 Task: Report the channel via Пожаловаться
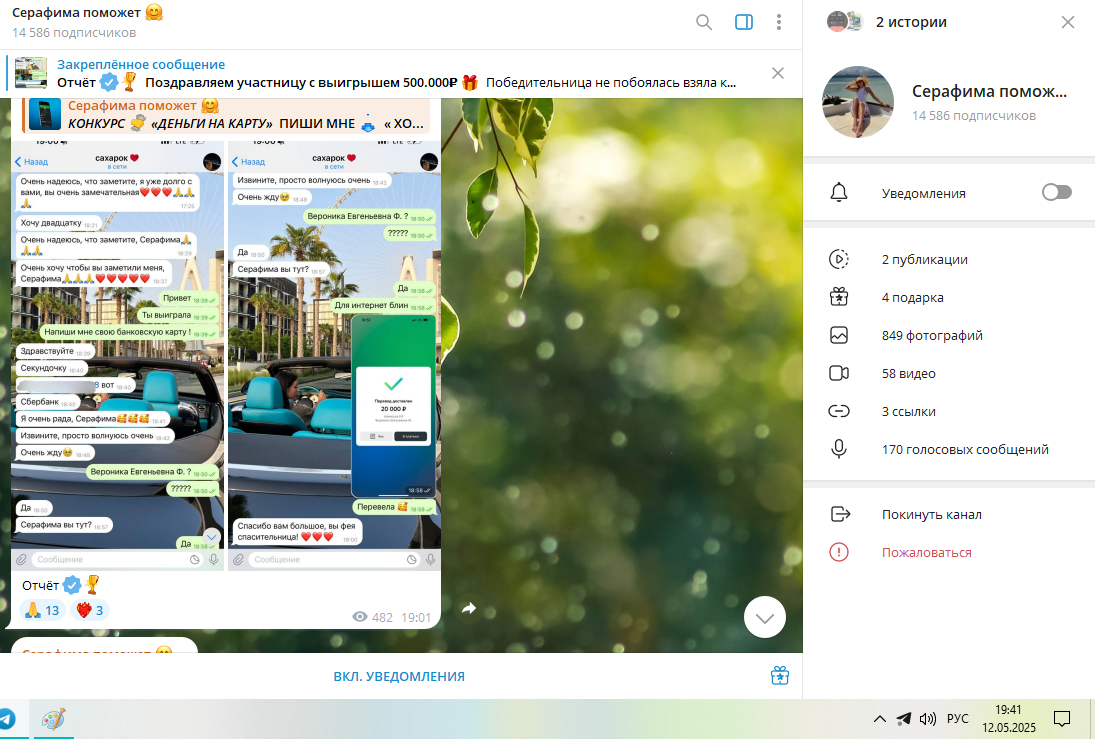pyautogui.click(x=926, y=553)
